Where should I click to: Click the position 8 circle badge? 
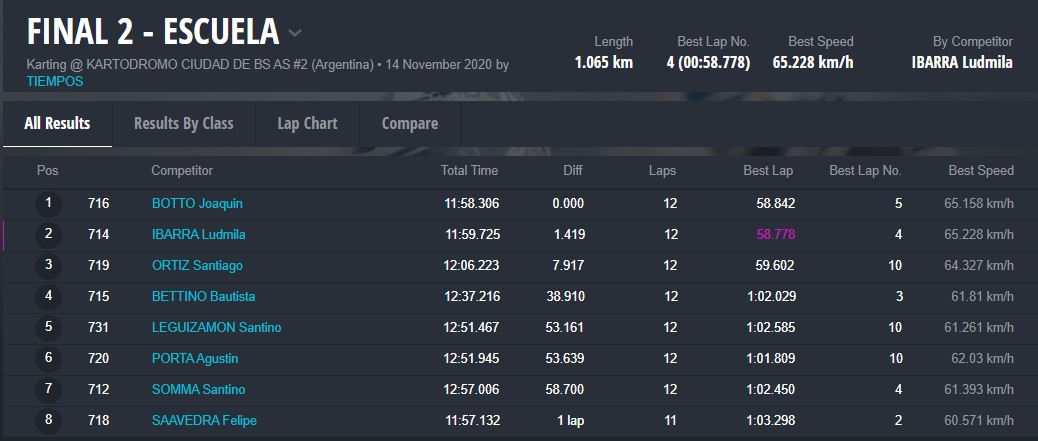point(48,420)
